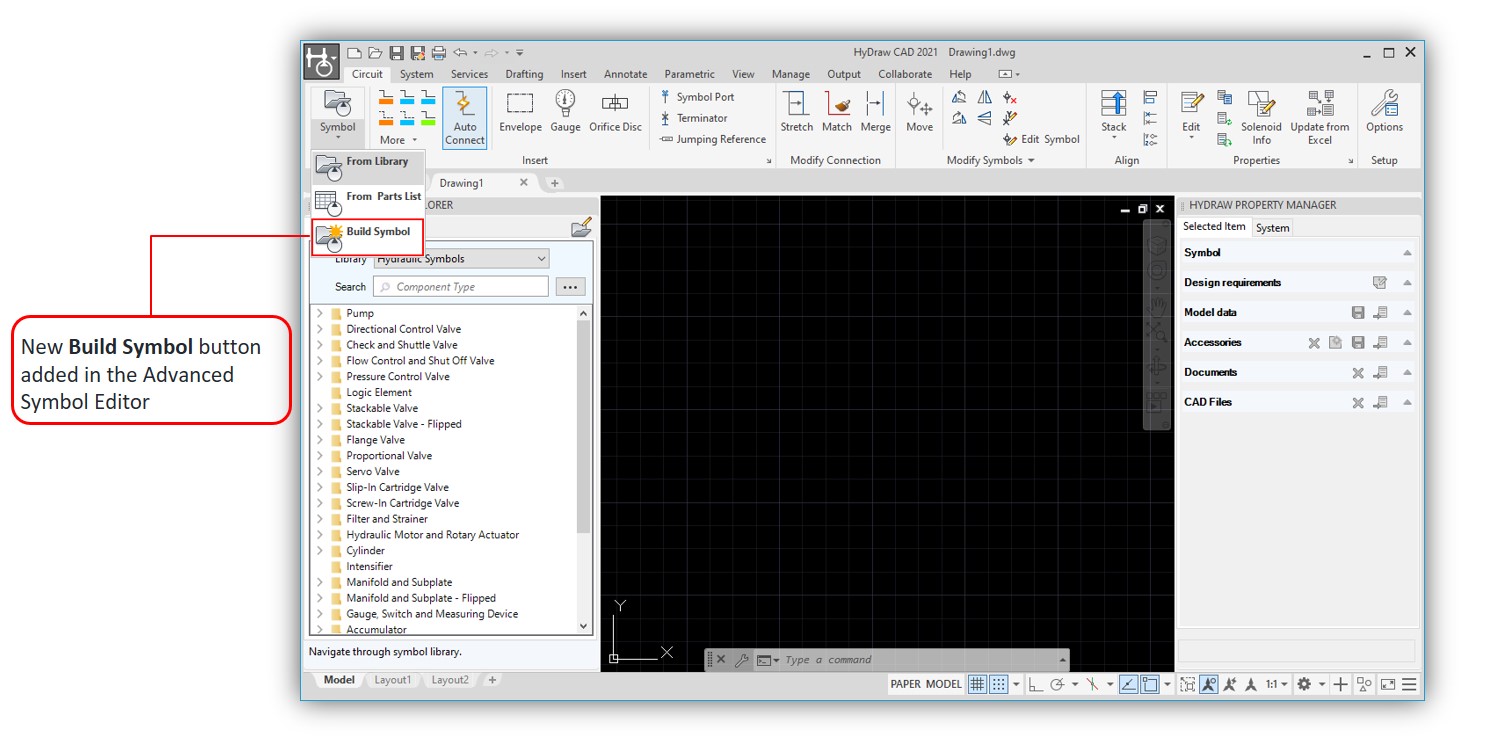This screenshot has width=1500, height=746.
Task: Click the Terminator tool
Action: tap(693, 118)
